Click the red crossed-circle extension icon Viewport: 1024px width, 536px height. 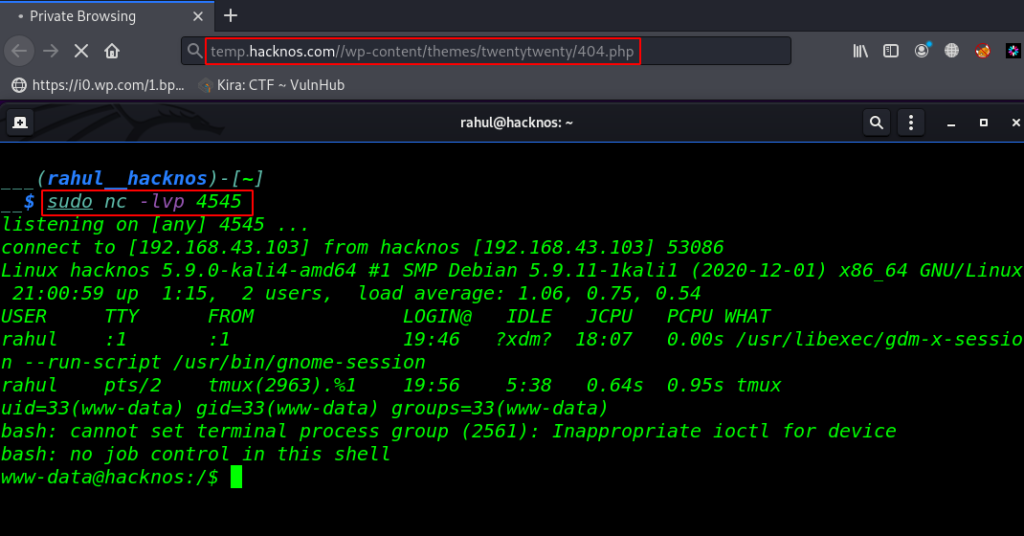click(x=982, y=51)
